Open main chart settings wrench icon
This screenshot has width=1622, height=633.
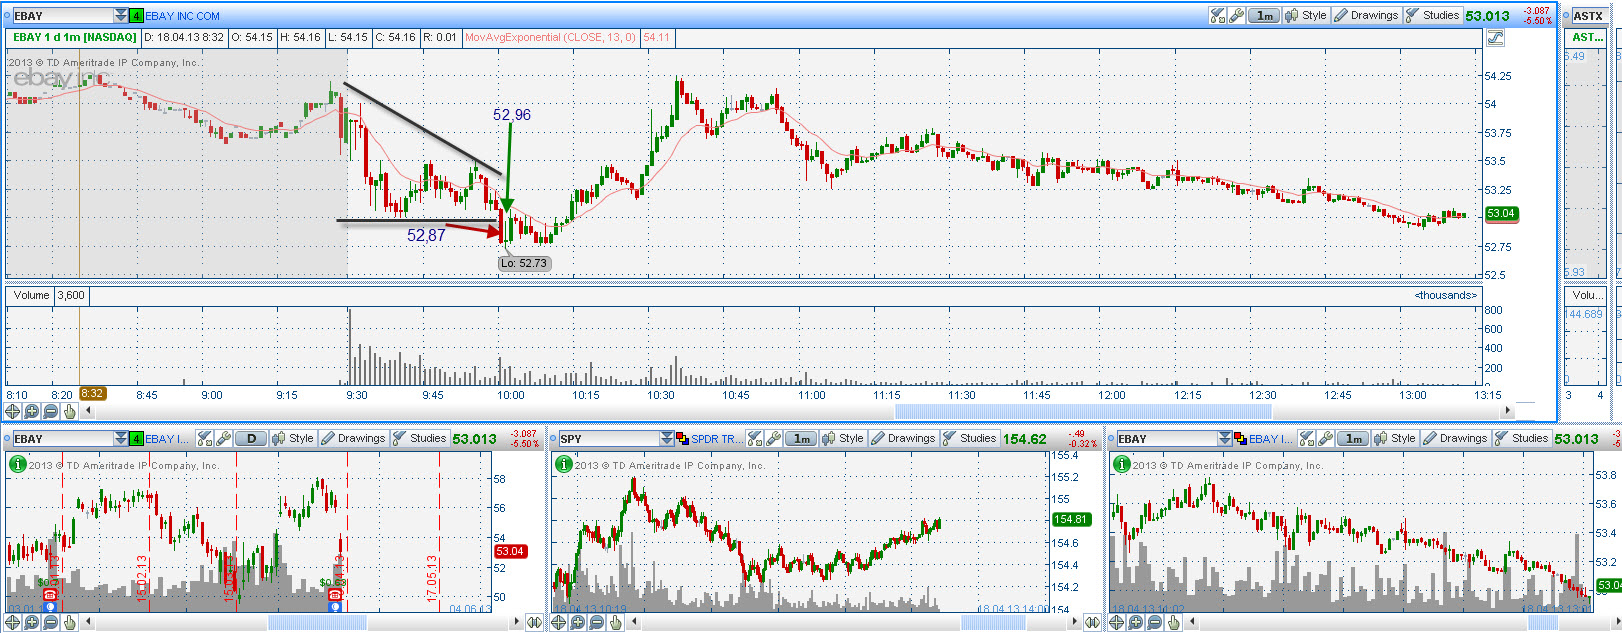1236,15
